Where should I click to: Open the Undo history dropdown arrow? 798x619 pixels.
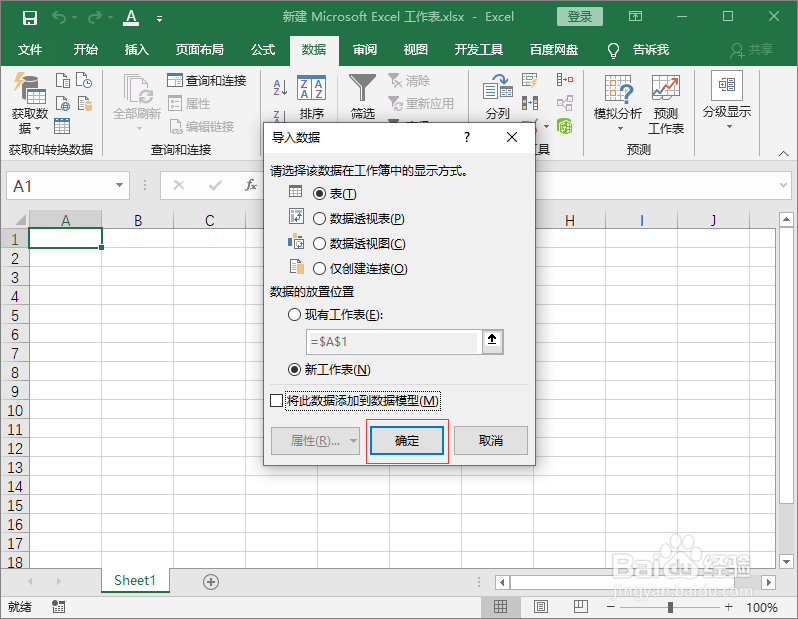pos(74,18)
